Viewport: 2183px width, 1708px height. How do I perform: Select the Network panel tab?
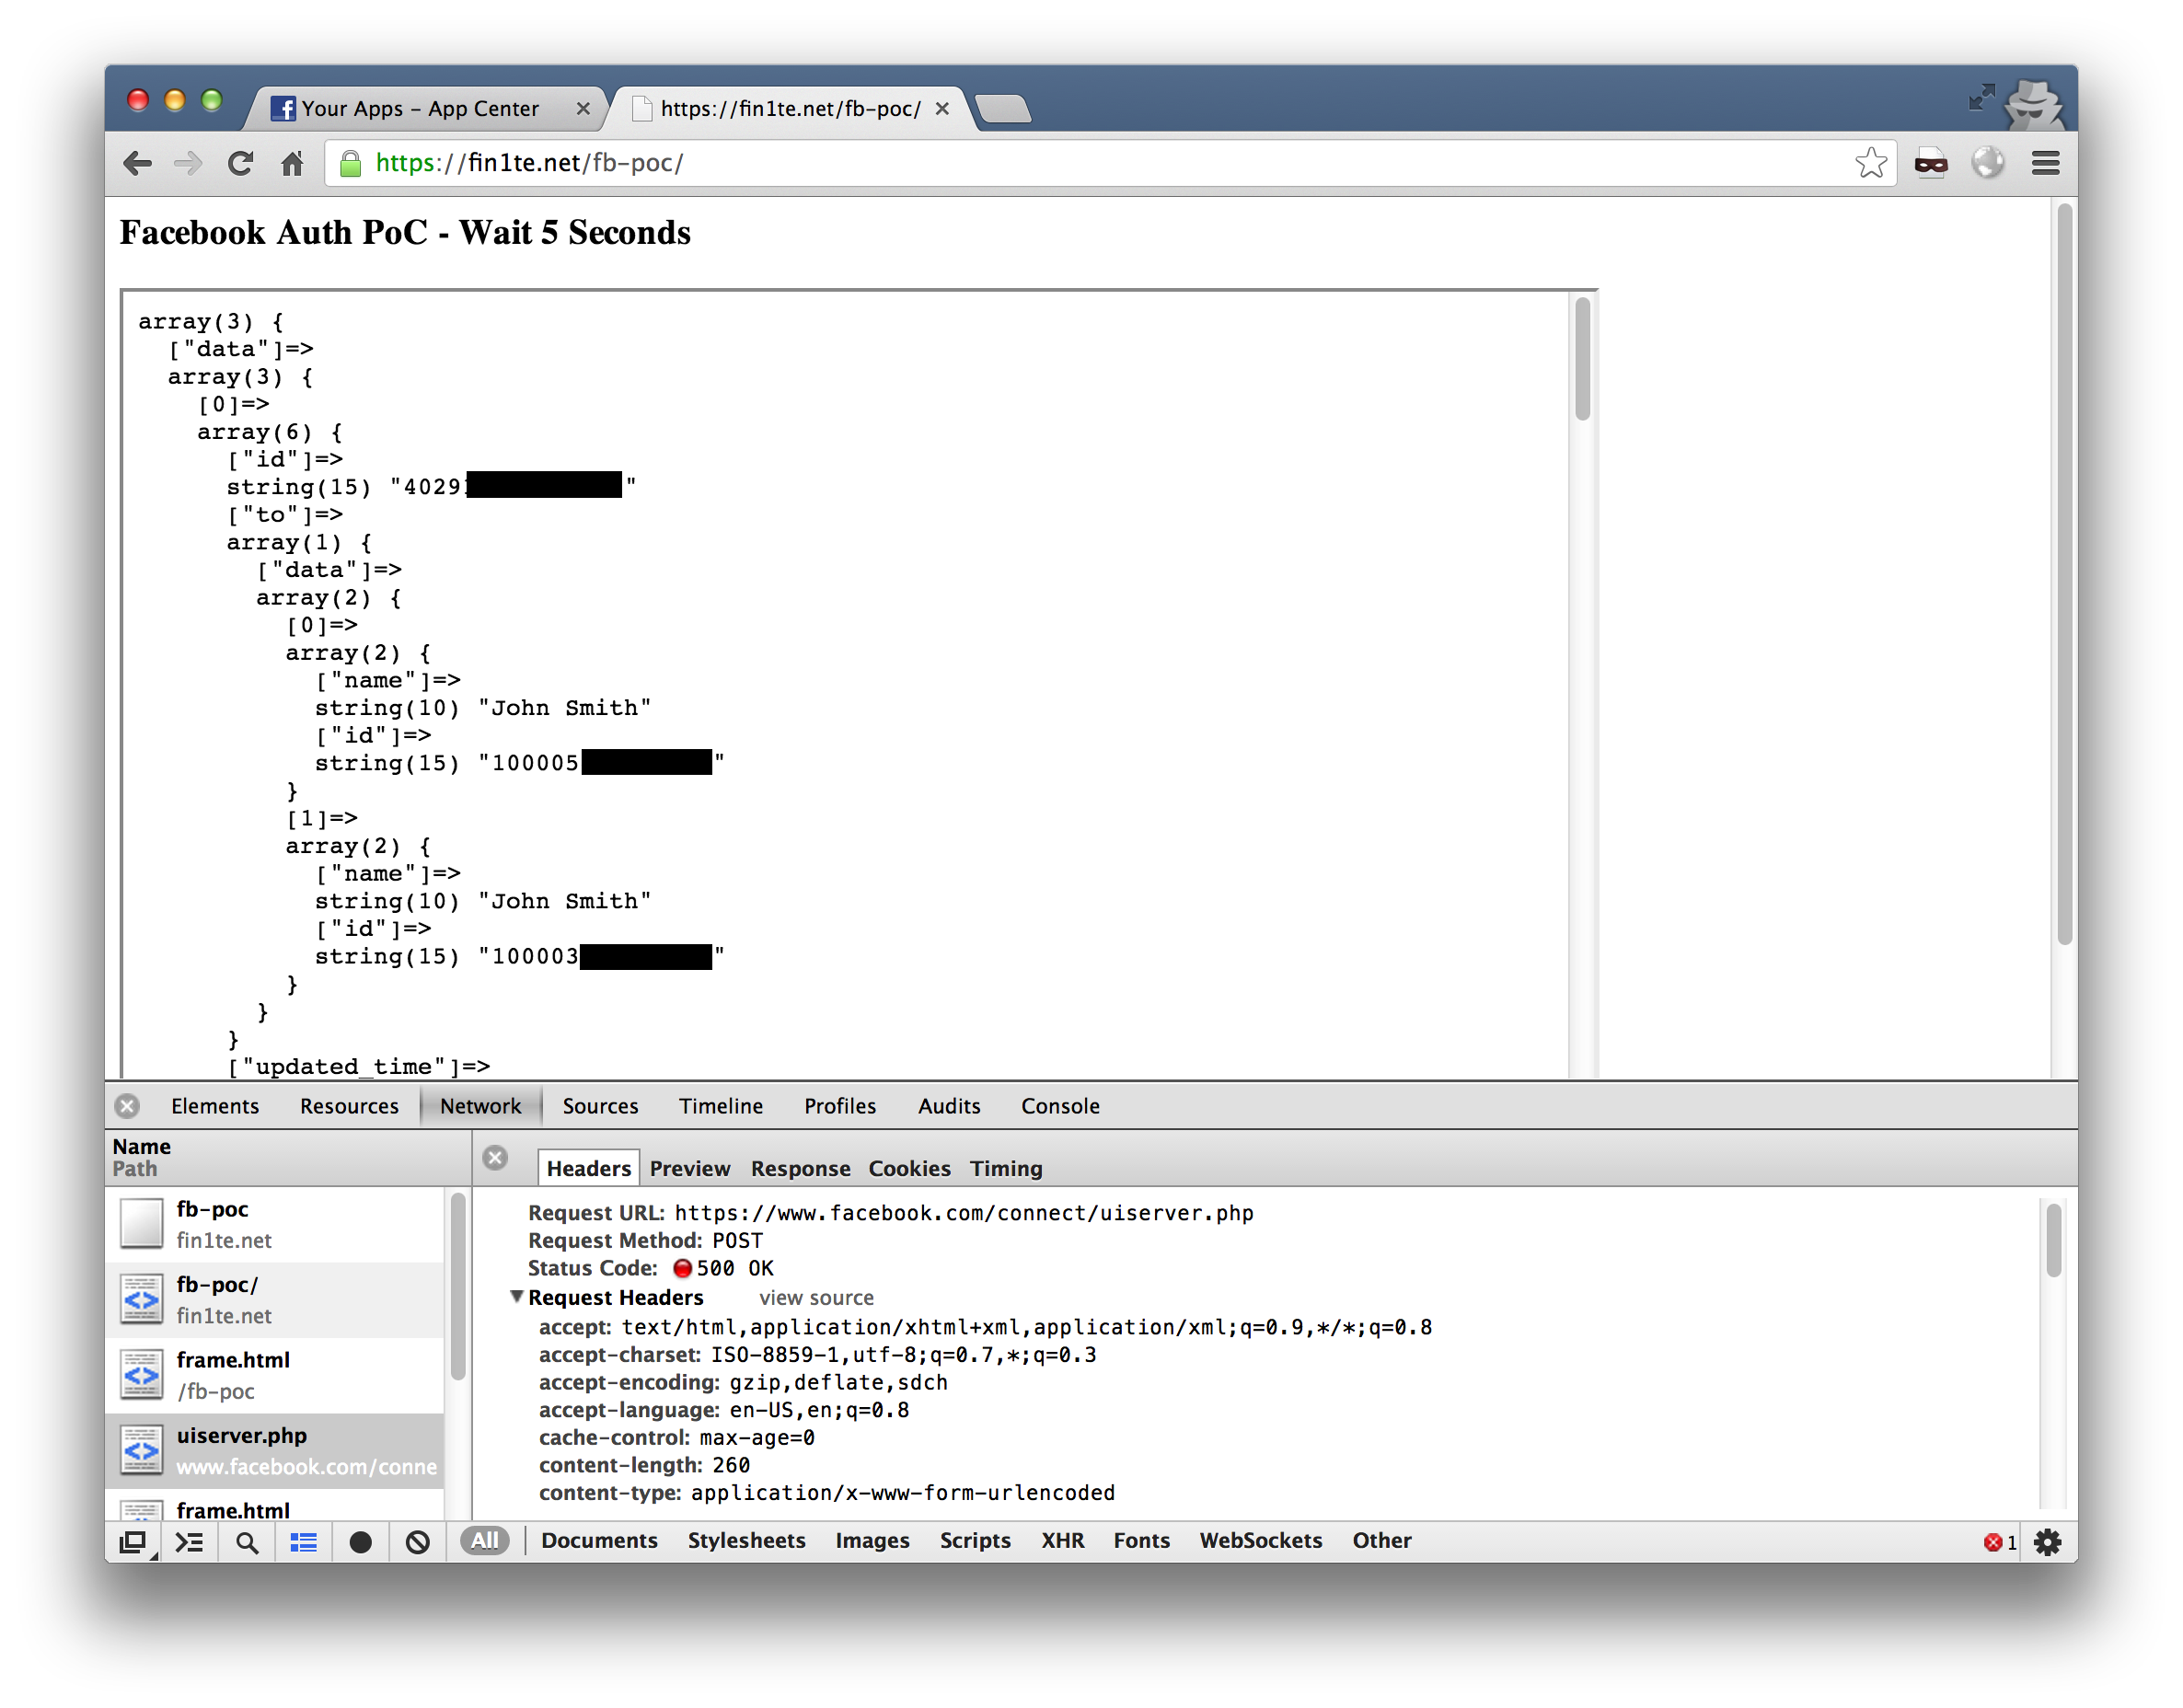click(480, 1105)
